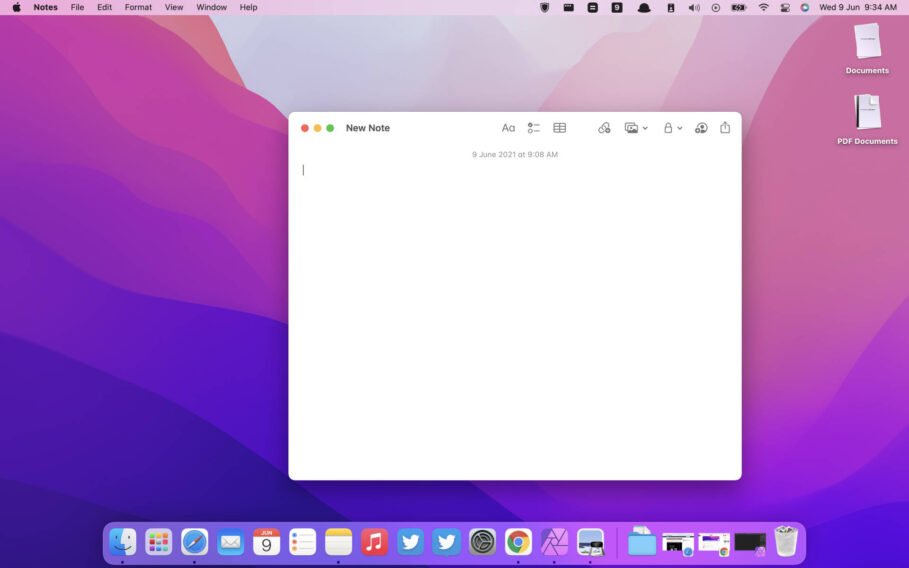Share the note via share icon
The image size is (909, 568).
(x=725, y=128)
